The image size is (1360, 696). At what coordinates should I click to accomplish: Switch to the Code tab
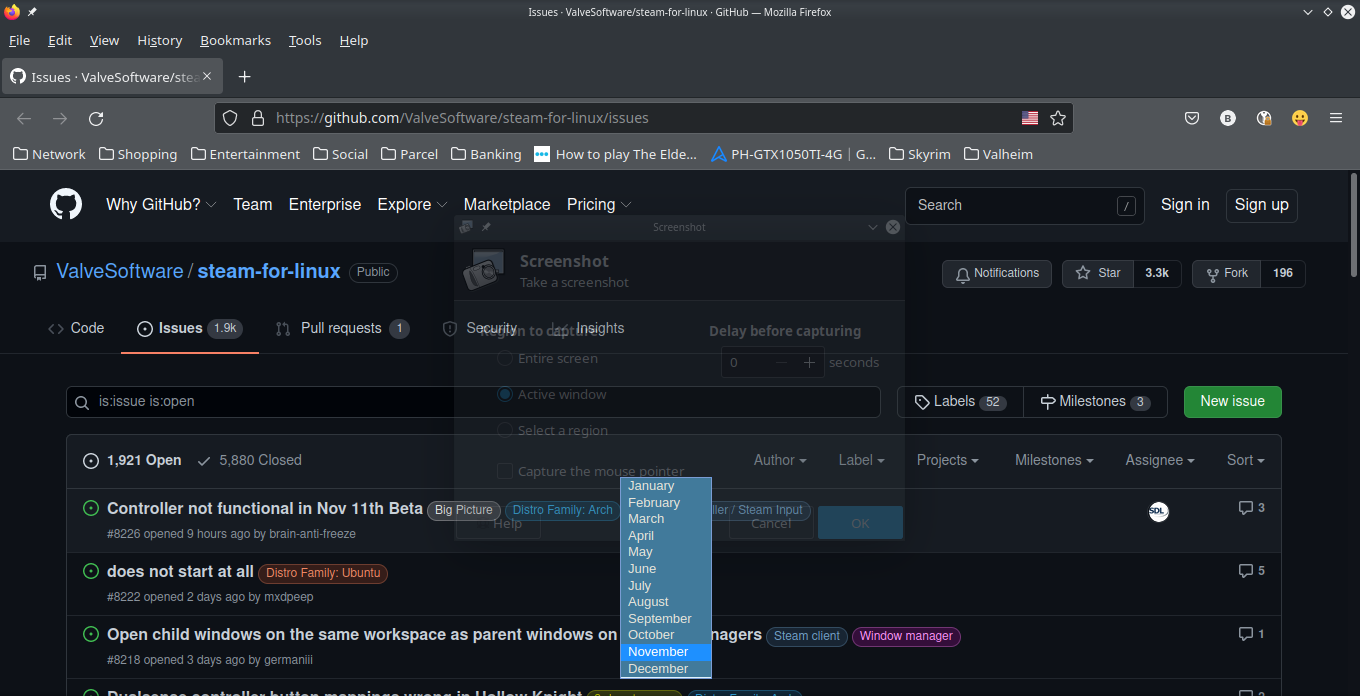[x=76, y=328]
